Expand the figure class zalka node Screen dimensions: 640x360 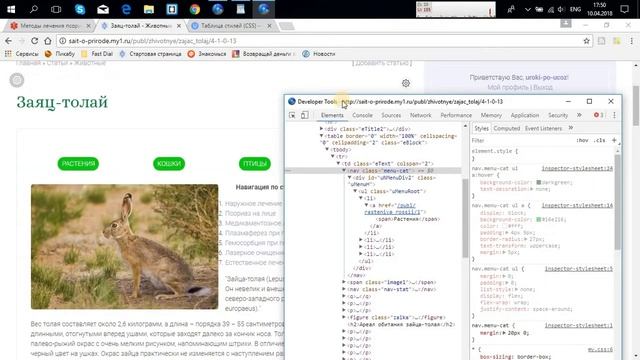(344, 317)
